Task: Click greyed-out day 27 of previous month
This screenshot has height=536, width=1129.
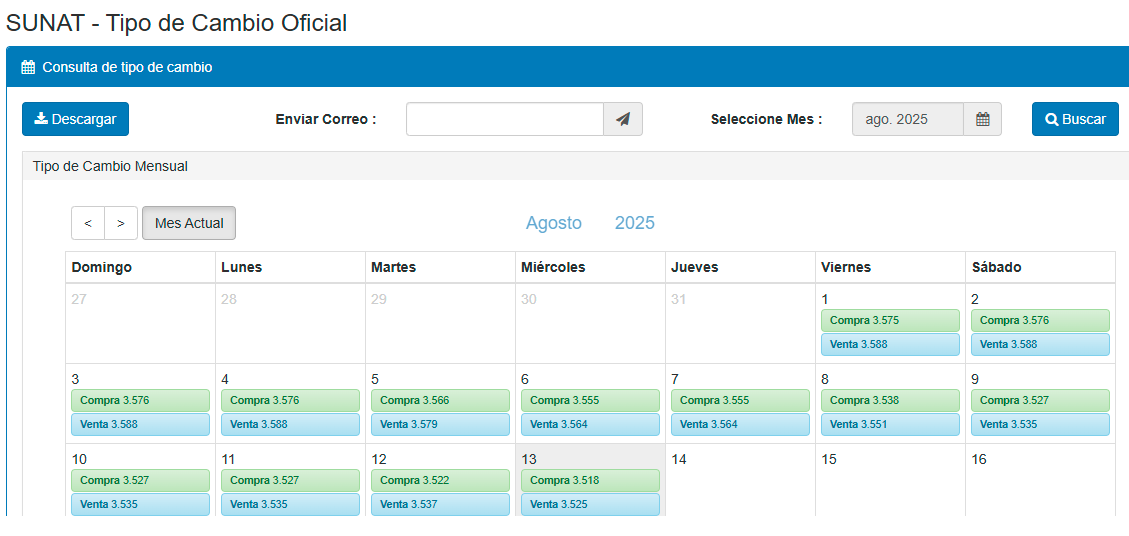Action: [78, 300]
